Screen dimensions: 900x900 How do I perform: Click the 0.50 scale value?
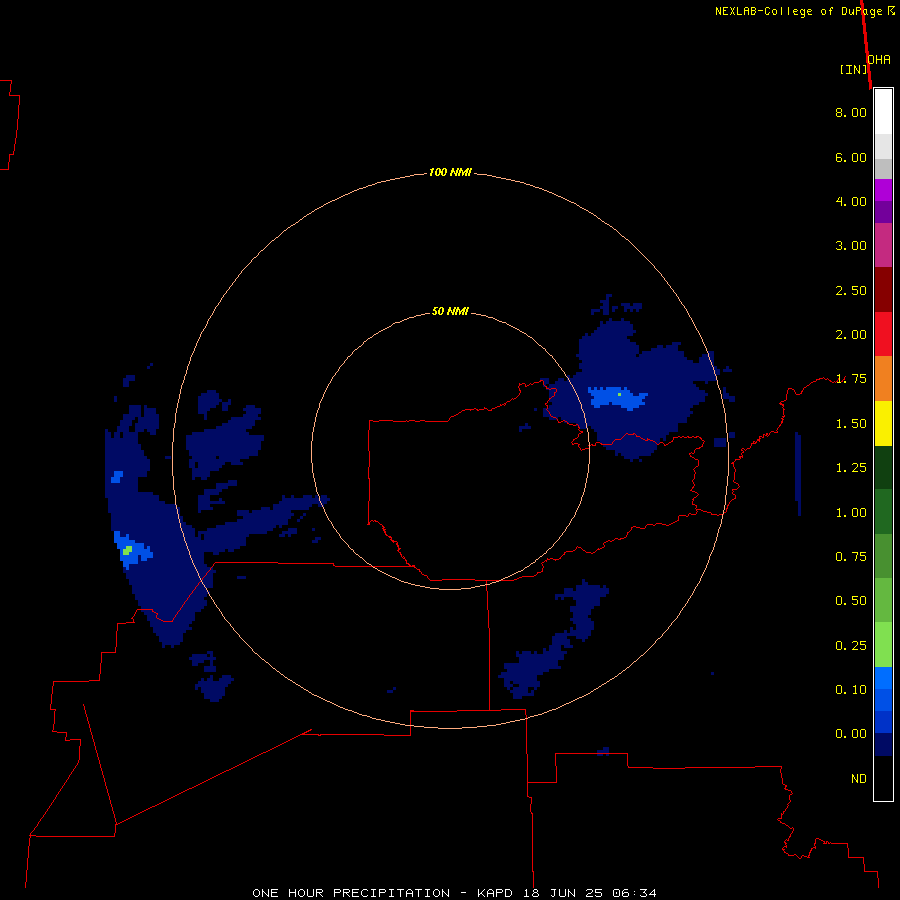coord(851,601)
